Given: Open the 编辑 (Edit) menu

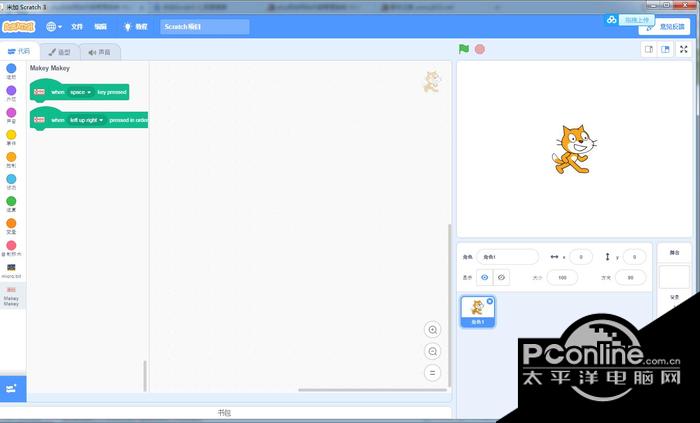Looking at the screenshot, I should 100,27.
